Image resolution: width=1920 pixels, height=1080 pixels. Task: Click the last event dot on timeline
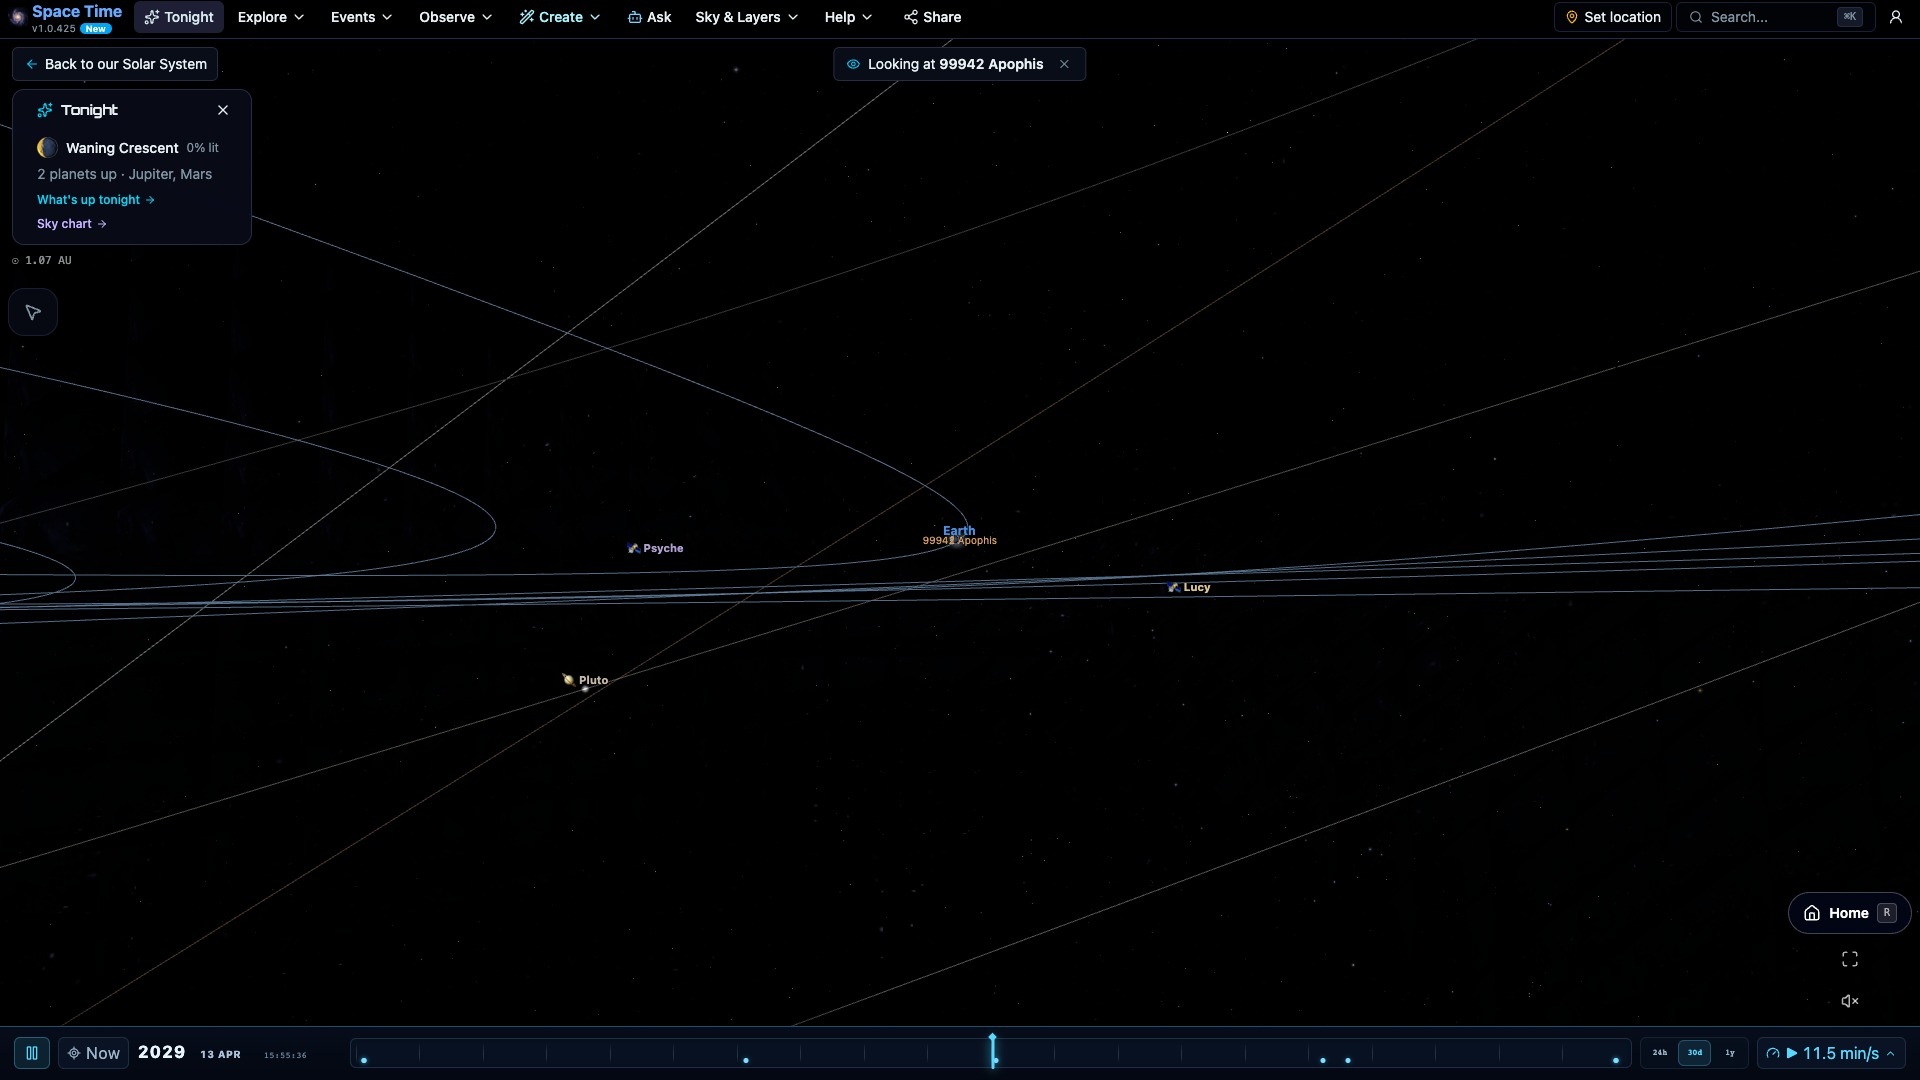(x=1616, y=1060)
